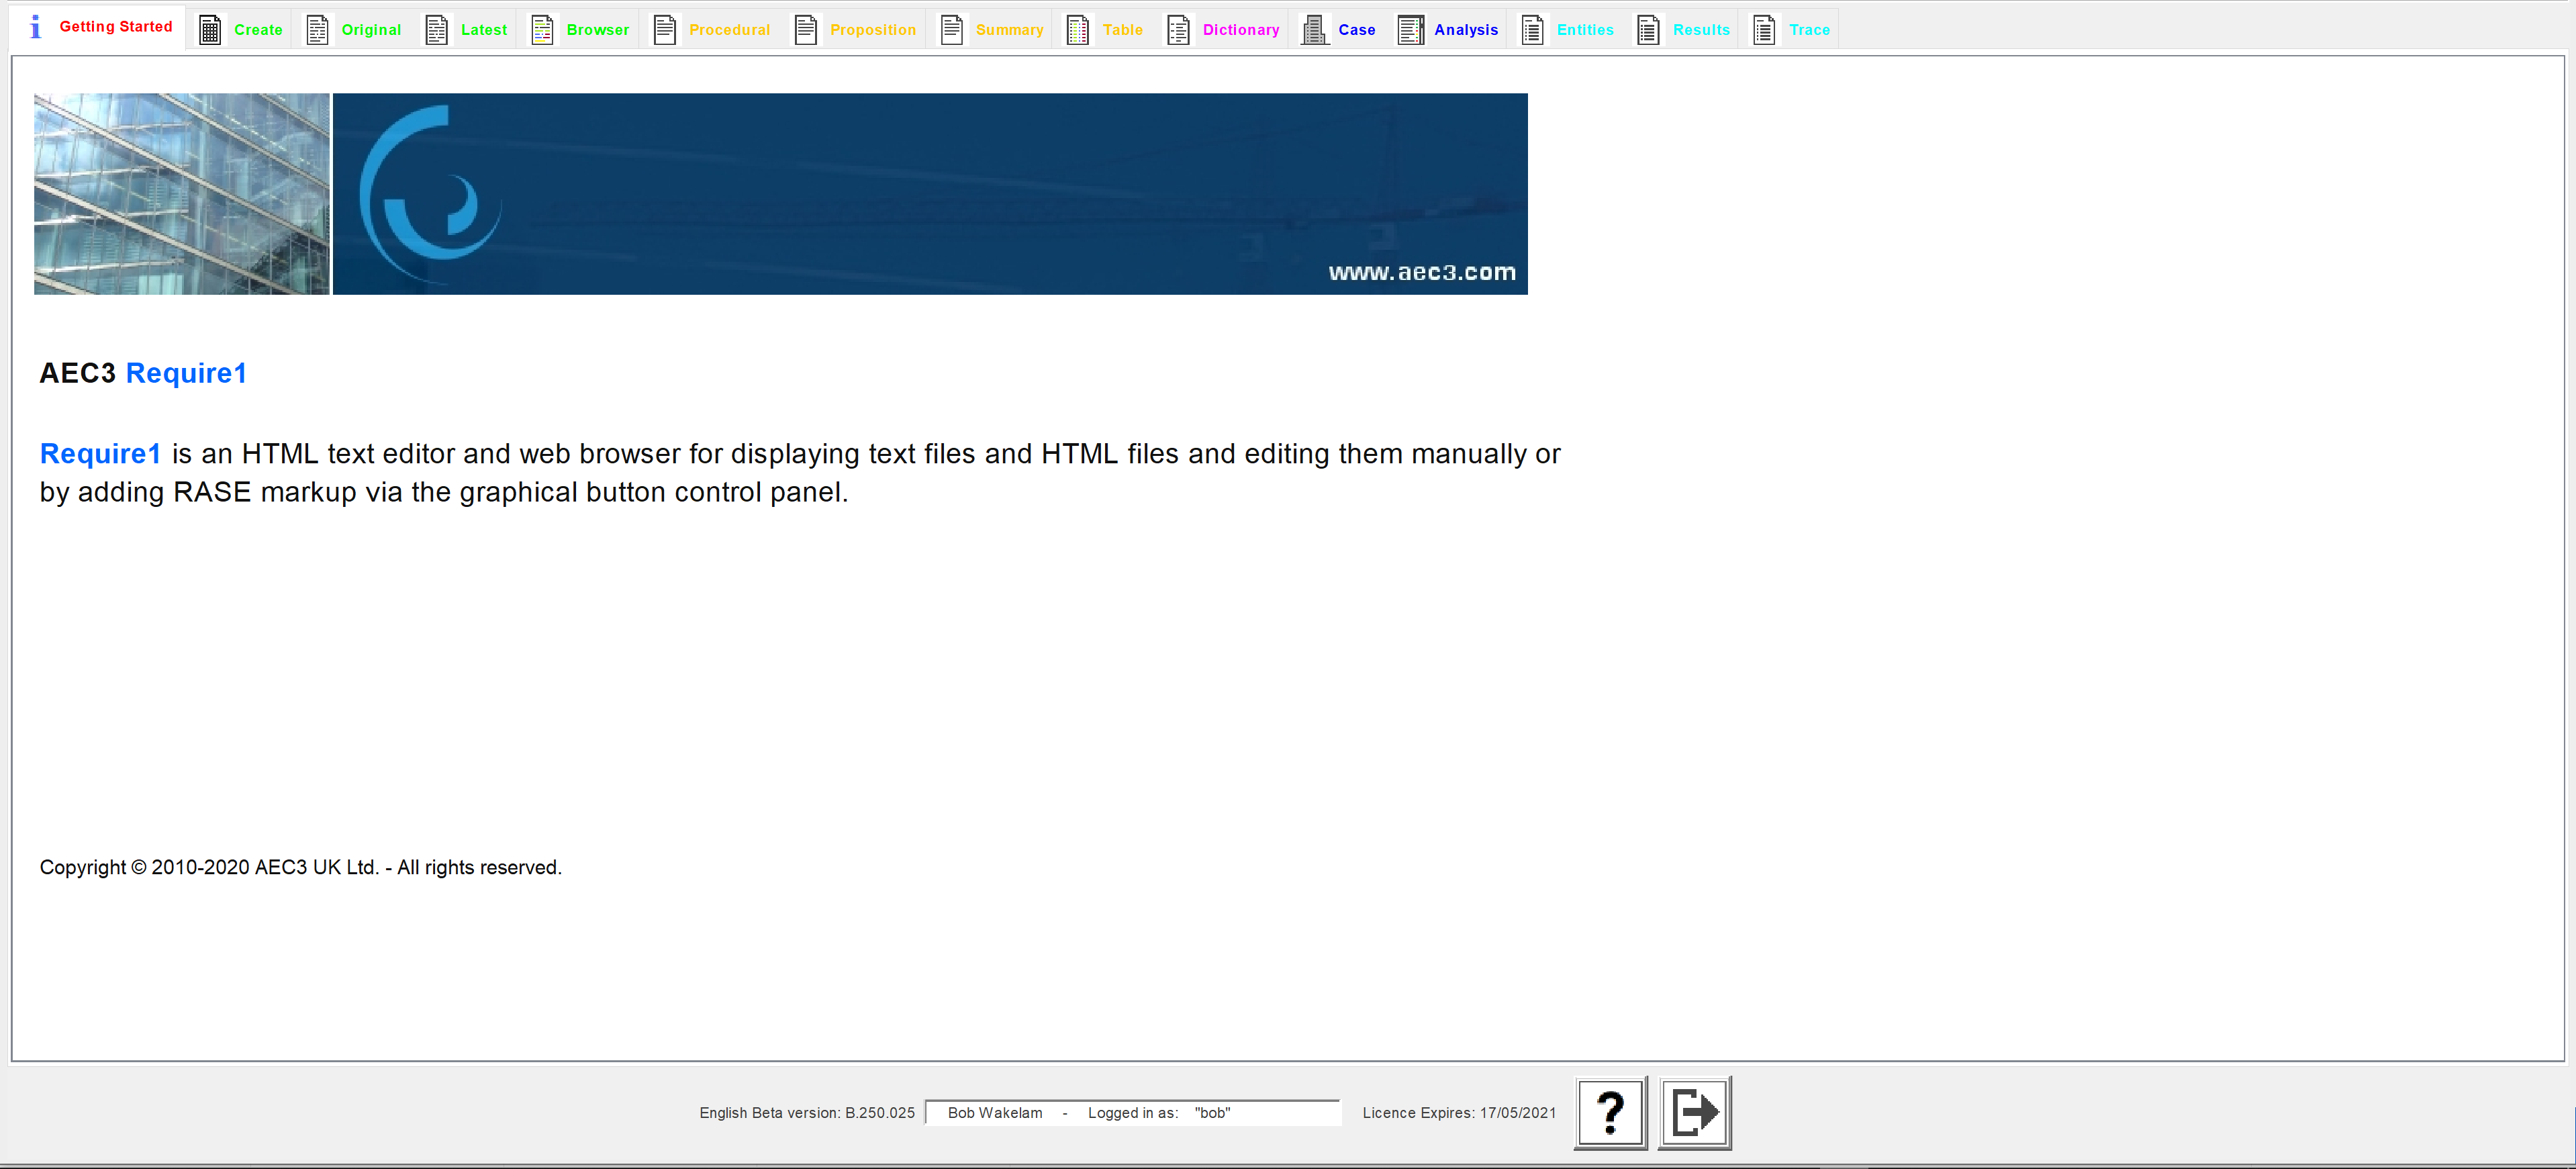Click the Original tab's document icon
Screen dimensions: 2576x1169
pyautogui.click(x=317, y=30)
